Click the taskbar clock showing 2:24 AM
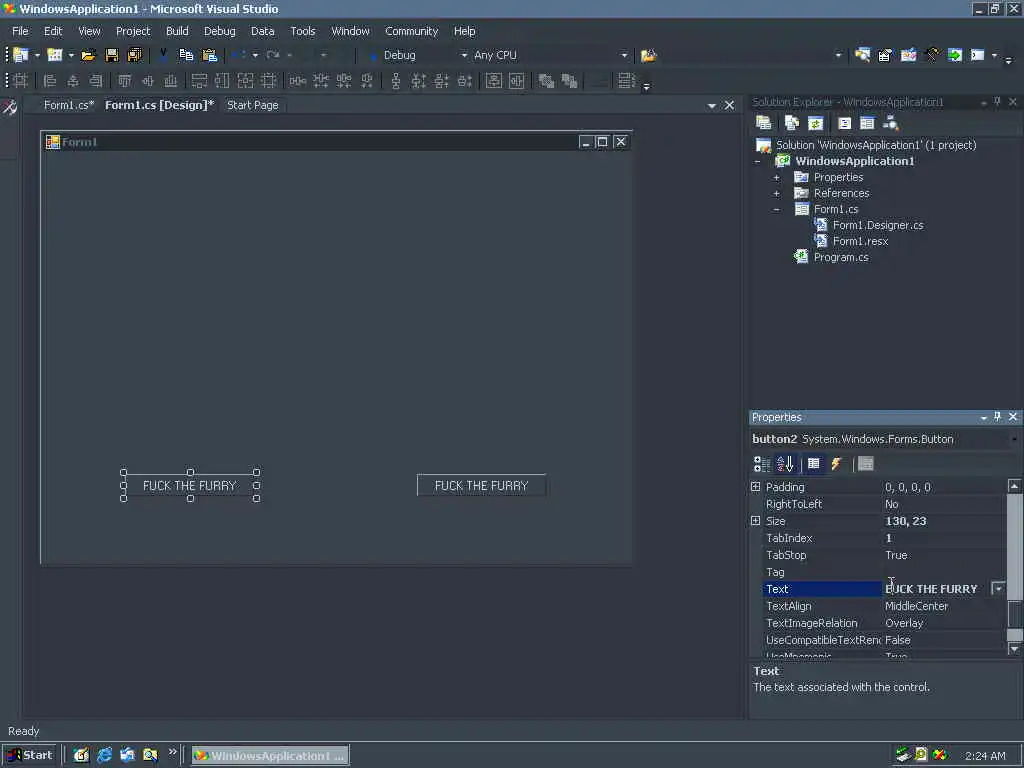Image resolution: width=1024 pixels, height=768 pixels. (985, 756)
